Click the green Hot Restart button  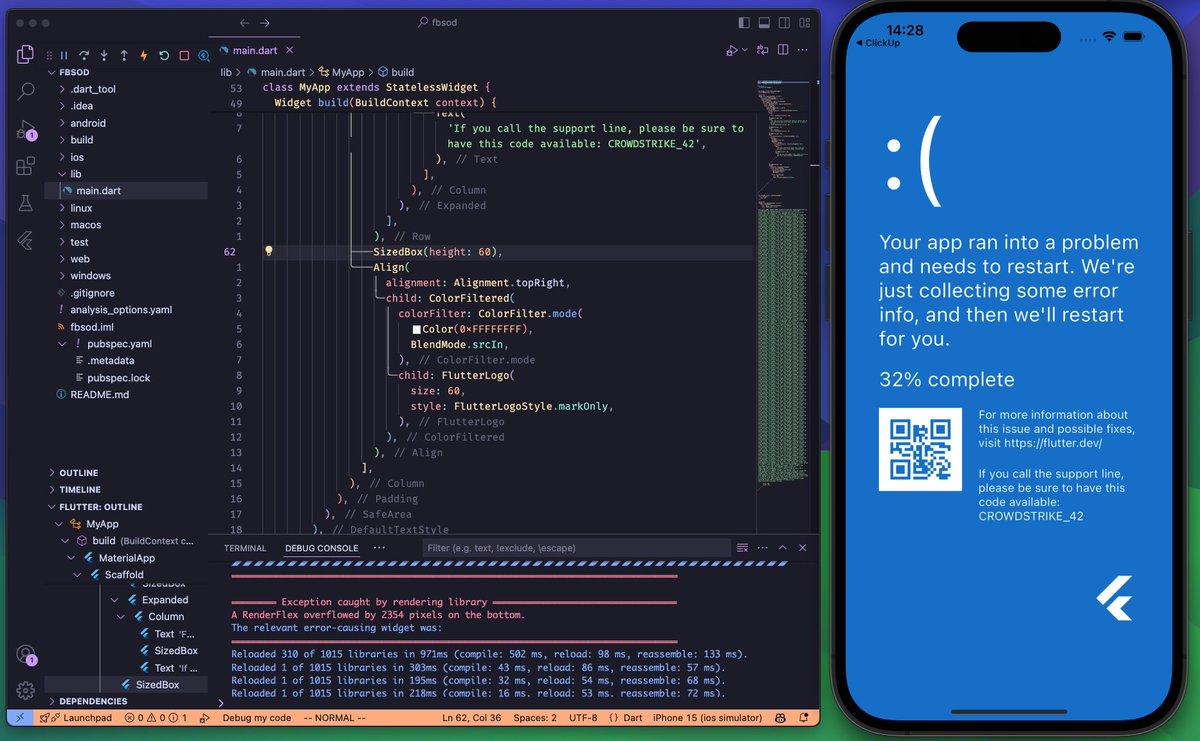[x=164, y=56]
